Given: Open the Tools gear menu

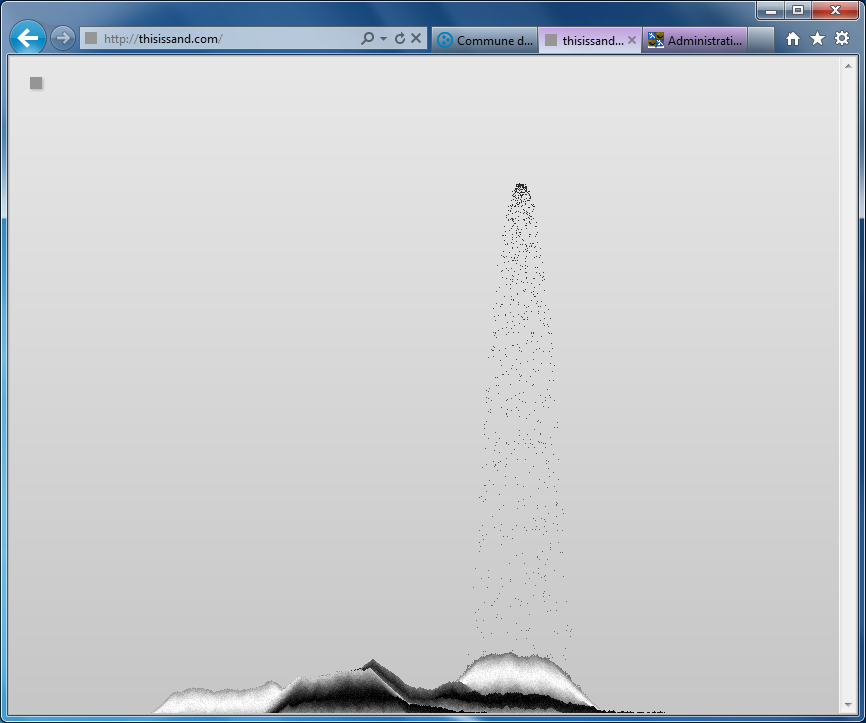Looking at the screenshot, I should (842, 38).
